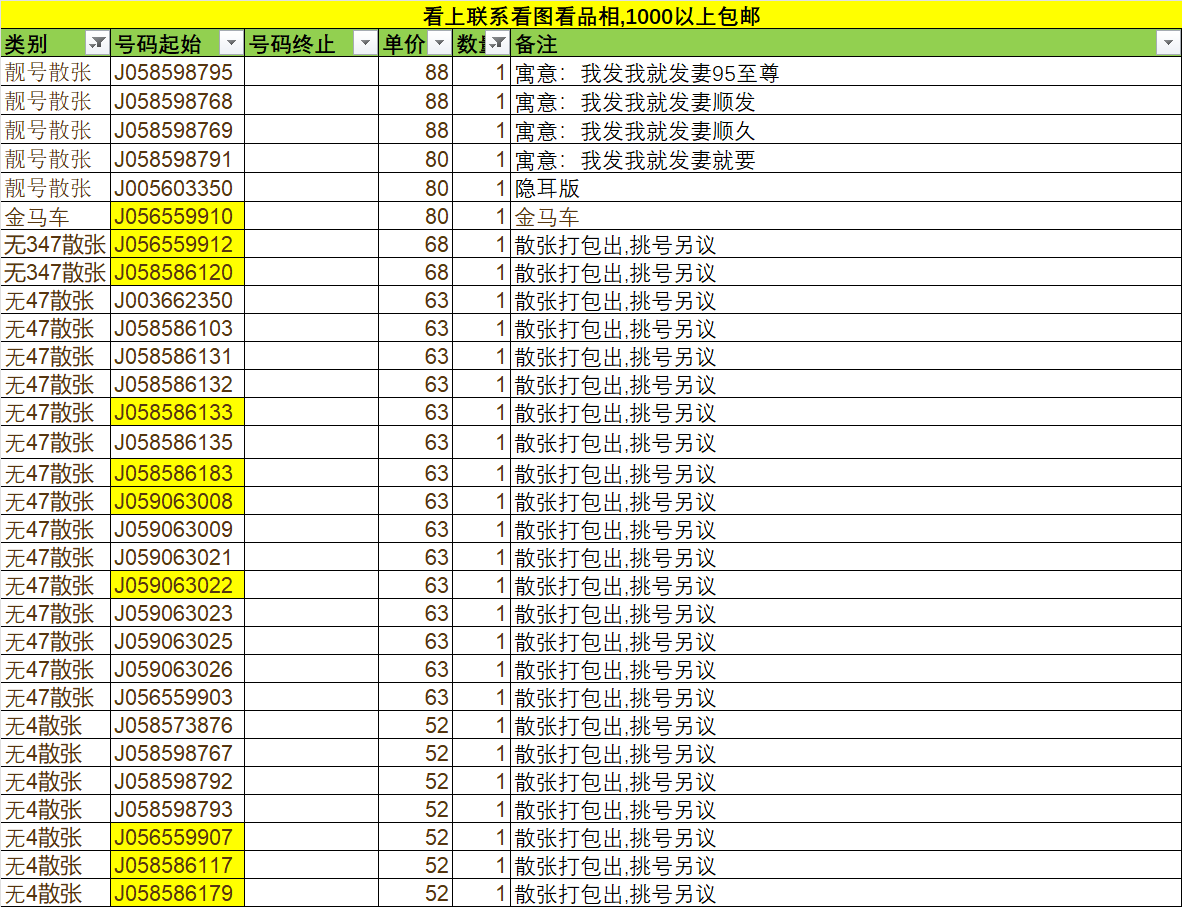Open the 数量 column filter dropdown
Viewport: 1182px width, 907px height.
pos(498,44)
